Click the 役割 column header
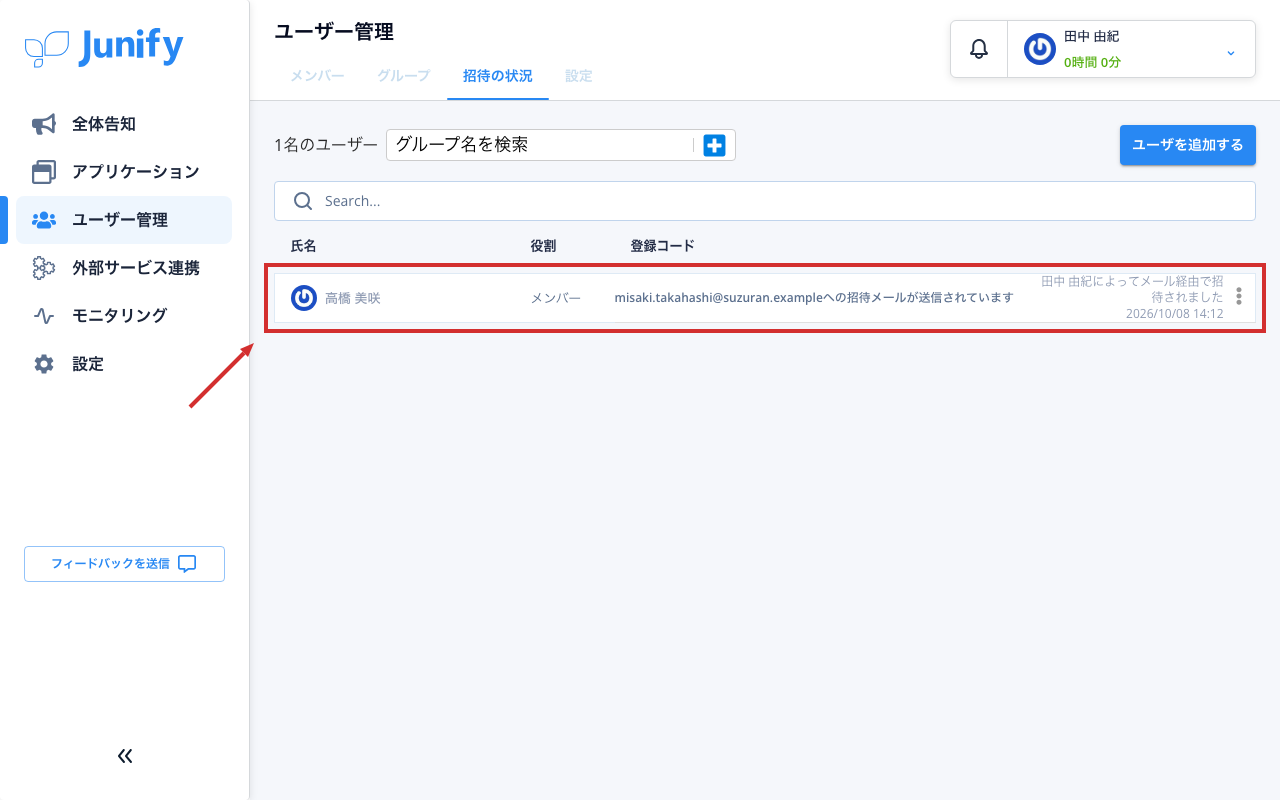The image size is (1280, 800). coord(543,246)
